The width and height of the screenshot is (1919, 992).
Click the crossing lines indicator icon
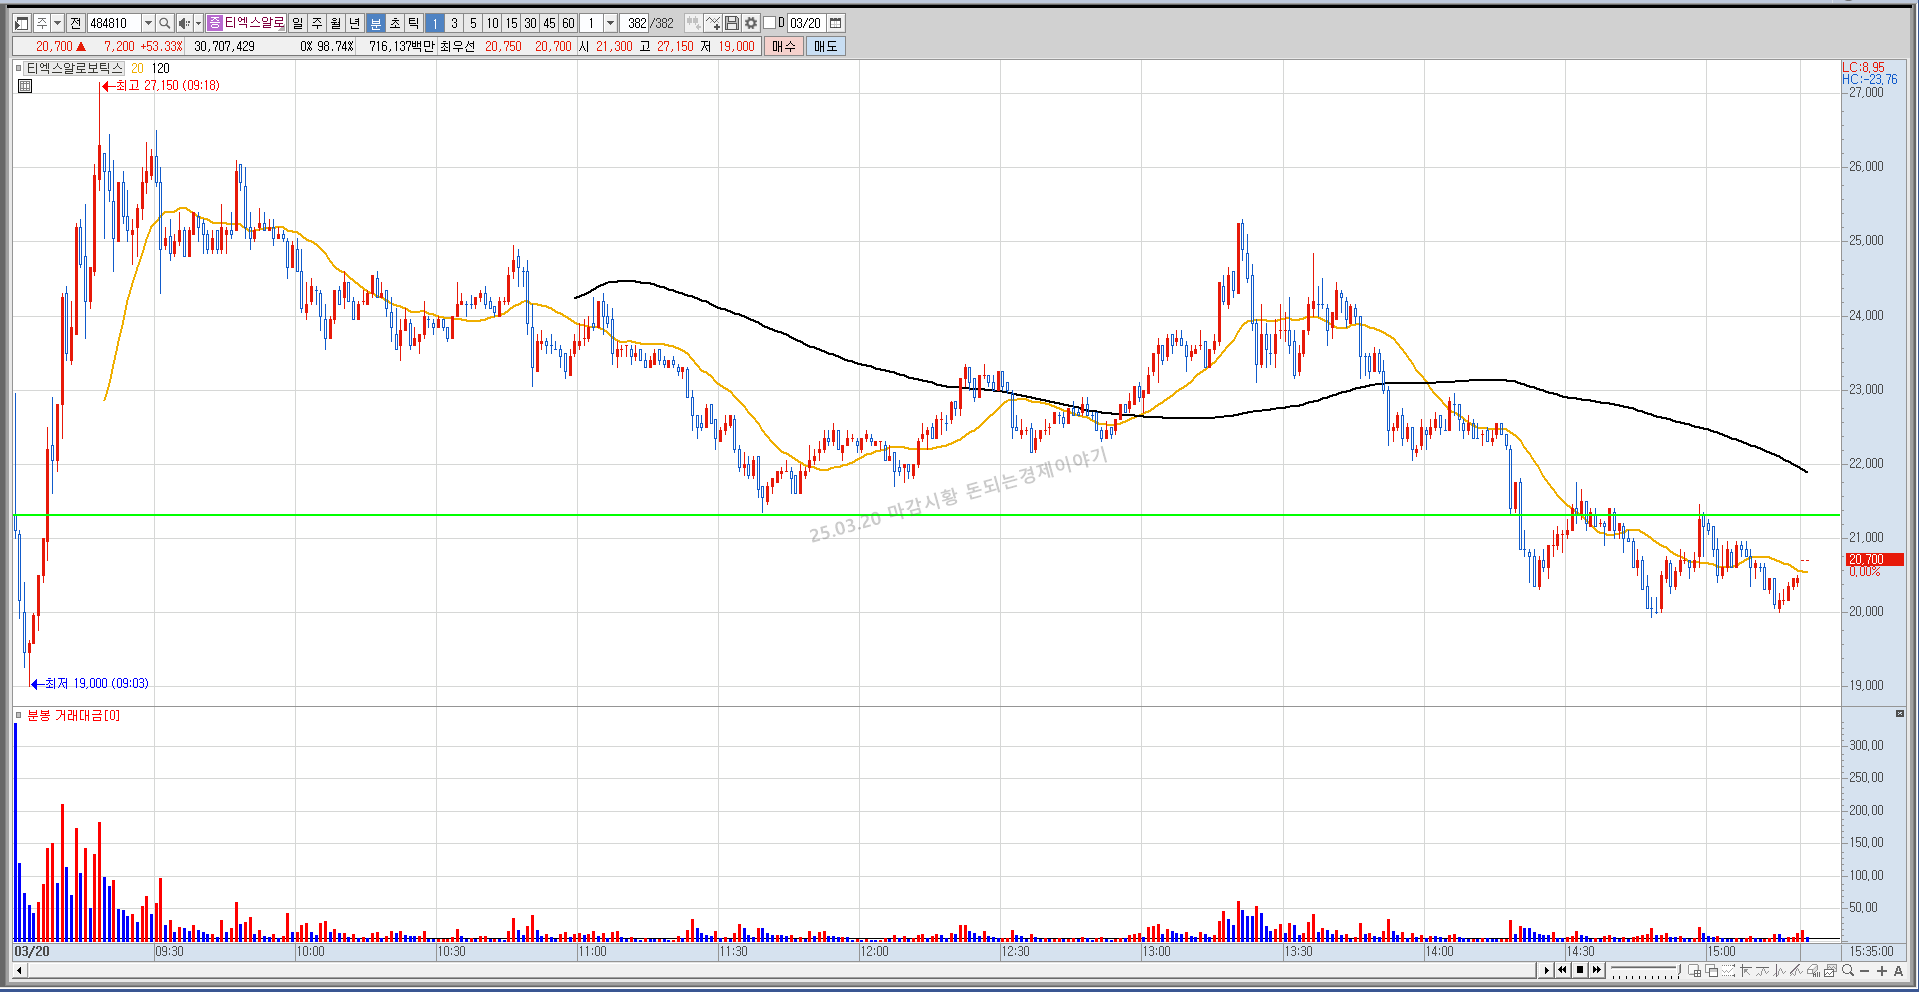(x=1779, y=970)
